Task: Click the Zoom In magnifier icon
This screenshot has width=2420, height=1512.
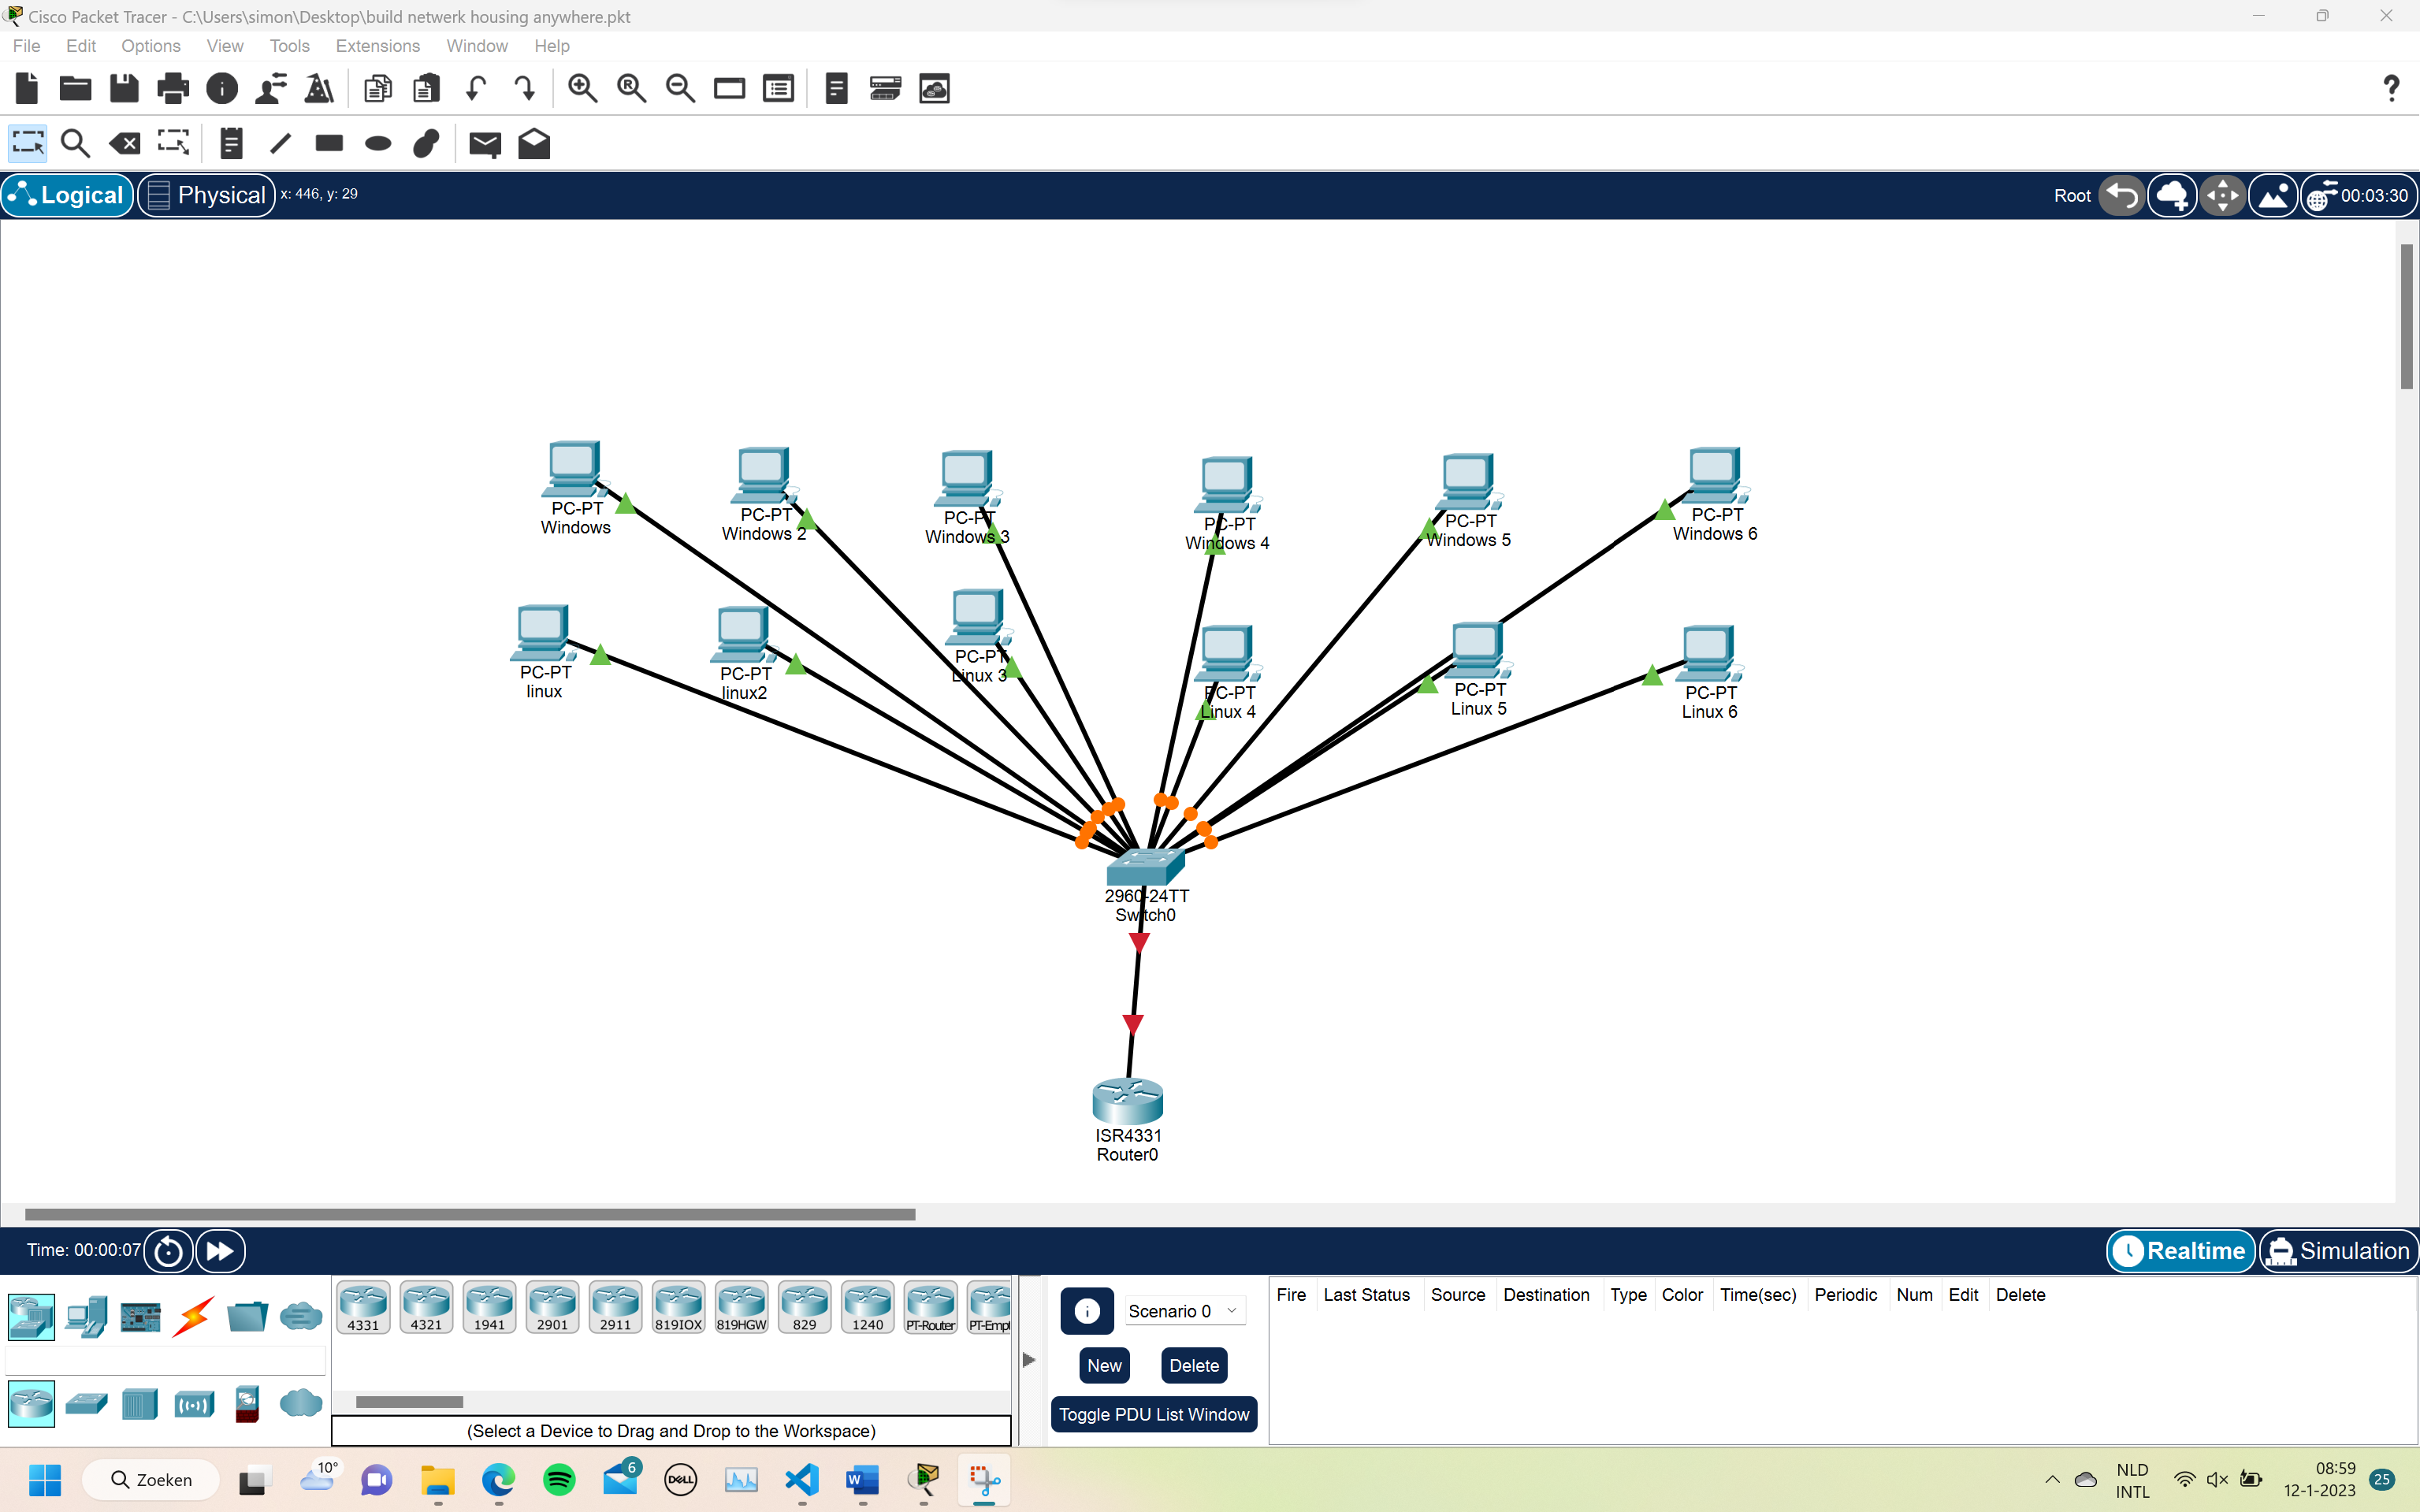Action: click(582, 89)
